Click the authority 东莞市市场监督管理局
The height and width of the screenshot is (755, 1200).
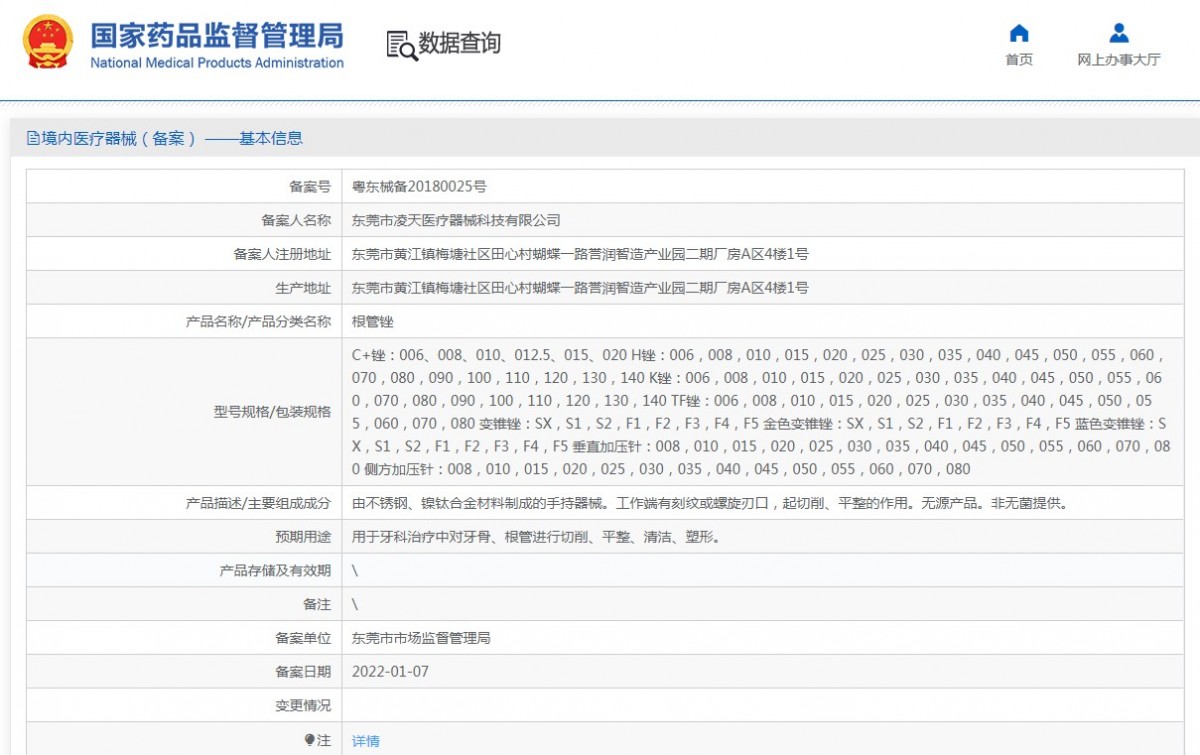pos(421,638)
